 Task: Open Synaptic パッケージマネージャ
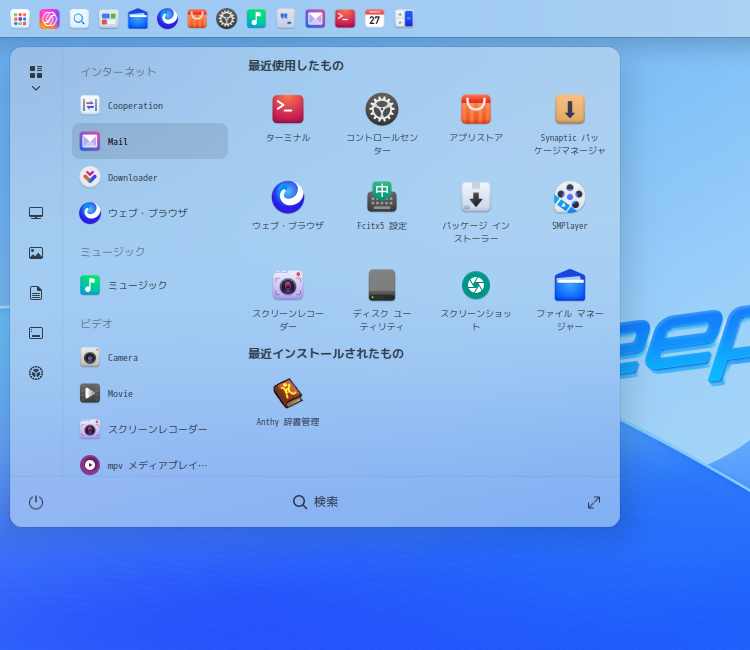click(570, 110)
